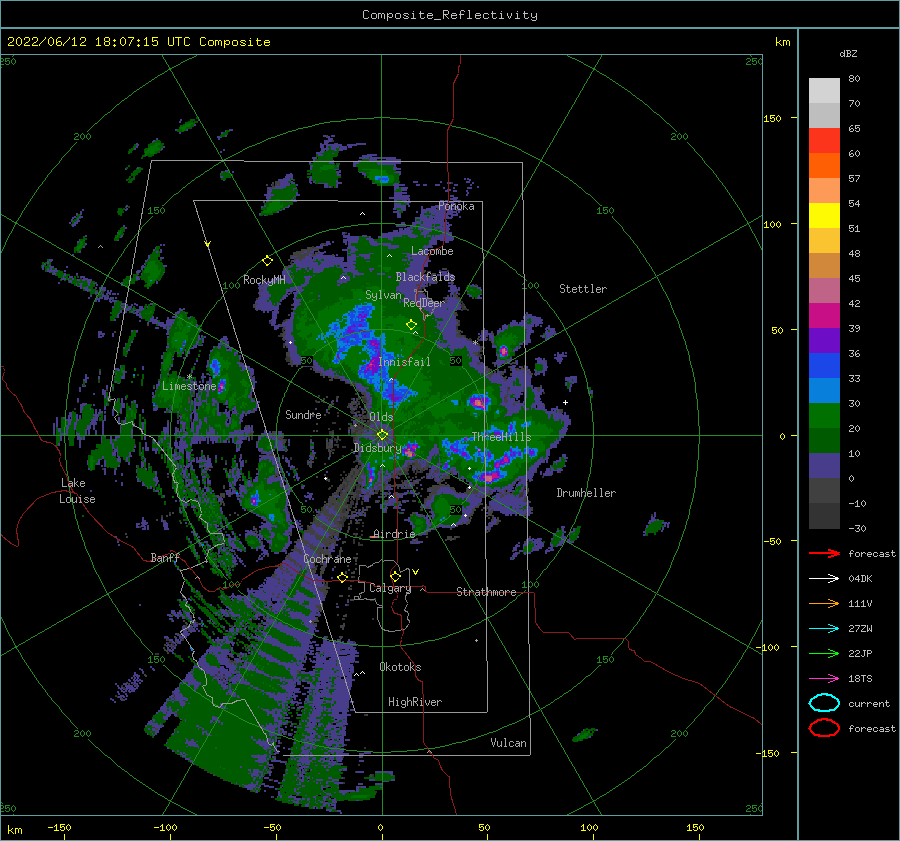Viewport: 900px width, 841px height.
Task: Click the Blackfalds city label
Action: [425, 277]
